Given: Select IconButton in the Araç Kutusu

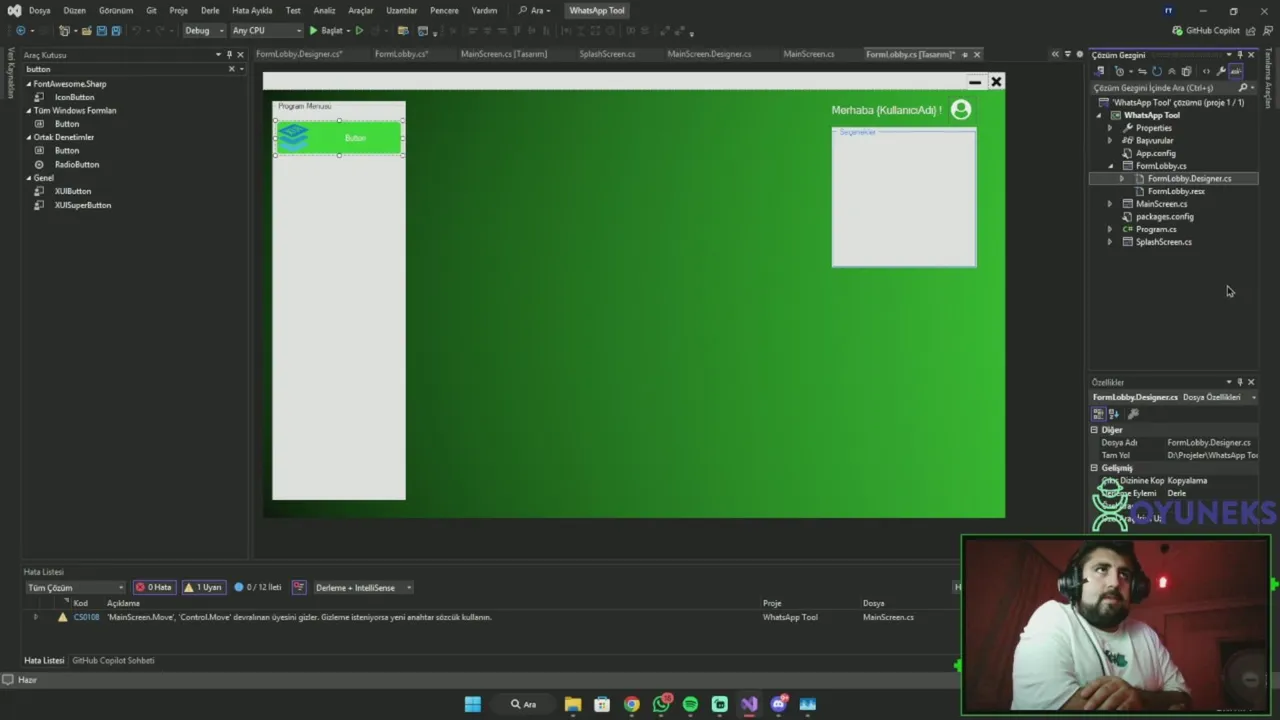Looking at the screenshot, I should tap(74, 97).
